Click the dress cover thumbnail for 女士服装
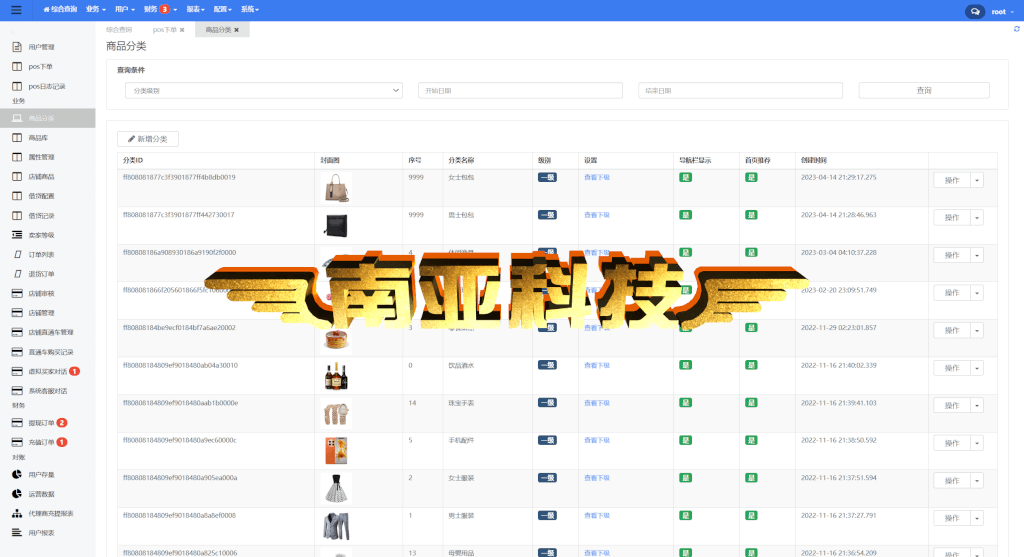 (x=336, y=489)
